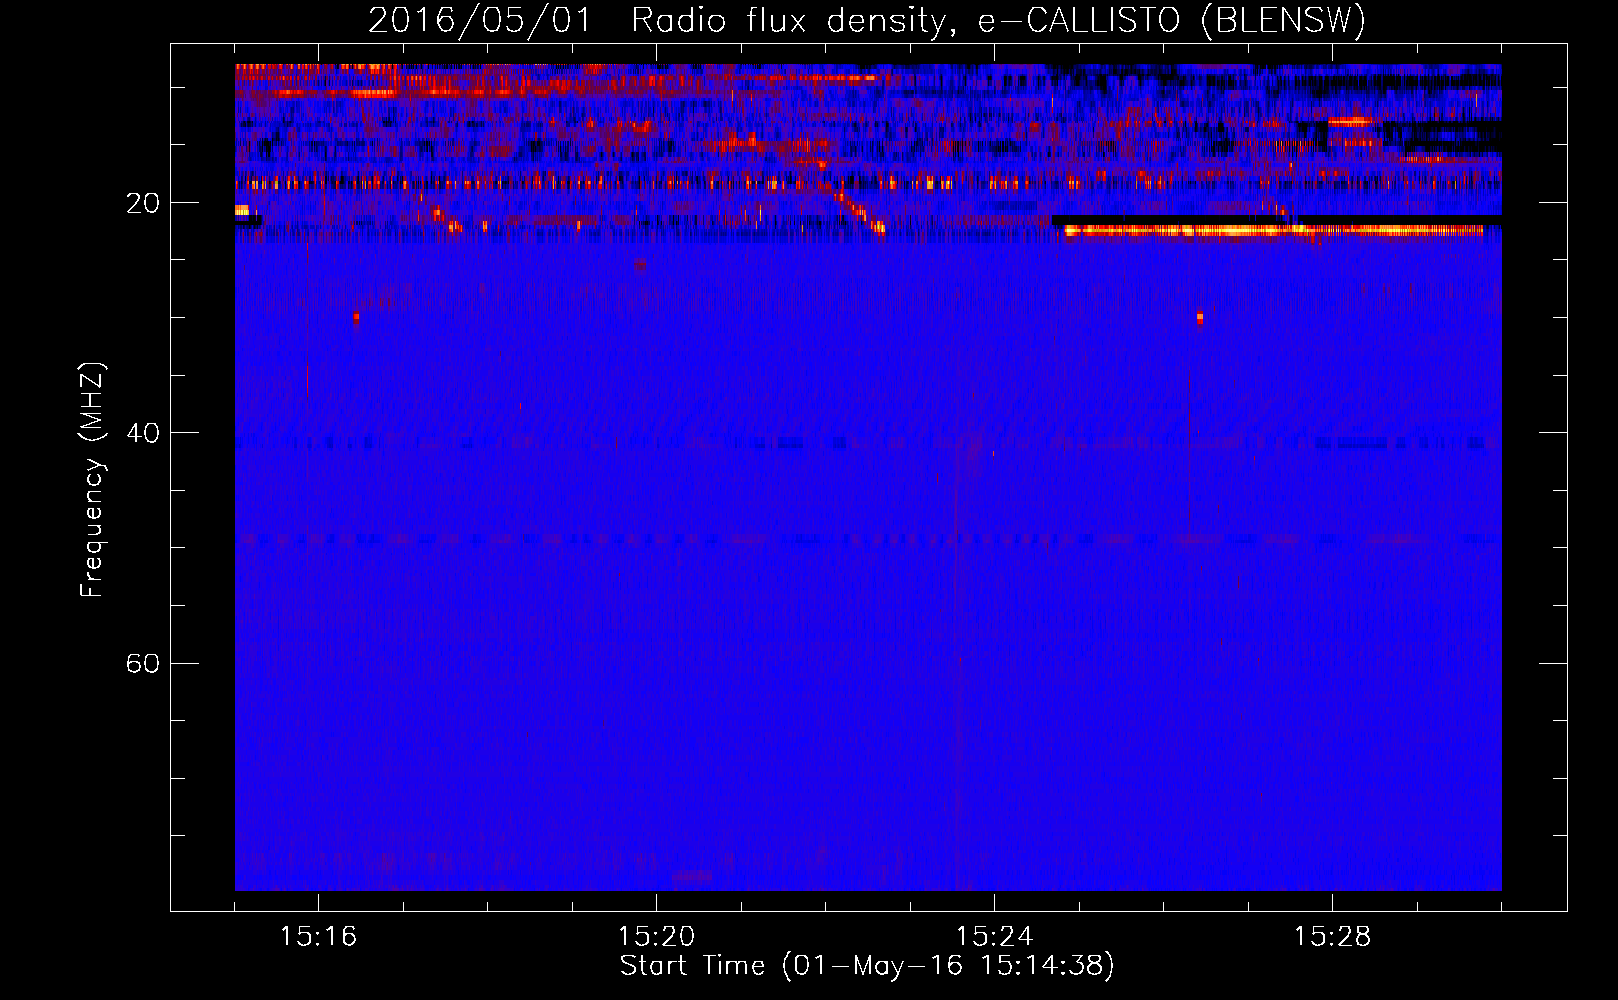The image size is (1618, 1000).
Task: Click the 15:28 time tick label
Action: [1332, 936]
